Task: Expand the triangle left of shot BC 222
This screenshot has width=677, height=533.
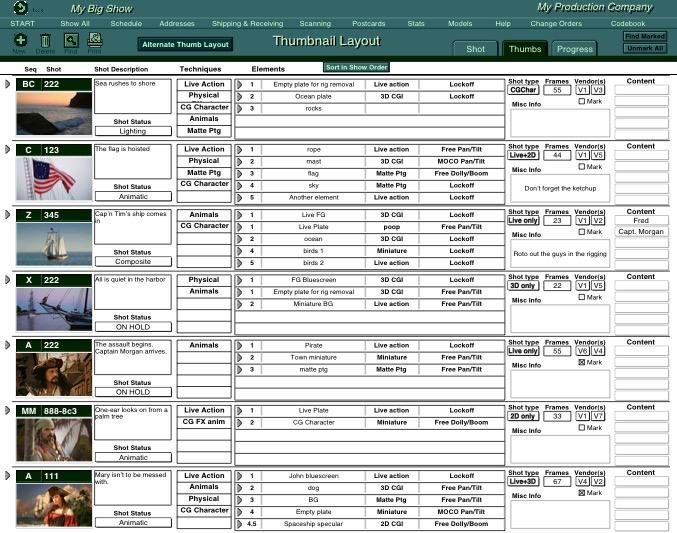Action: (8, 84)
